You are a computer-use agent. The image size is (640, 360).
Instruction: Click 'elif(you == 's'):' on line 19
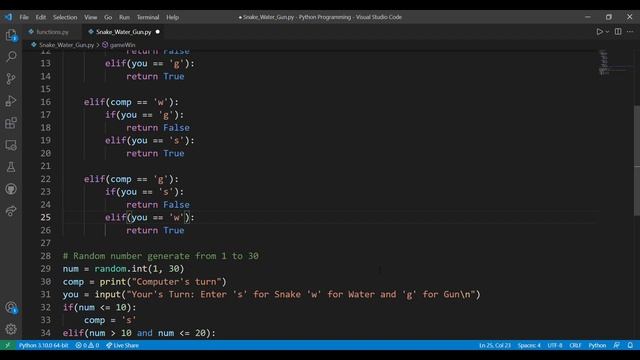coord(150,140)
